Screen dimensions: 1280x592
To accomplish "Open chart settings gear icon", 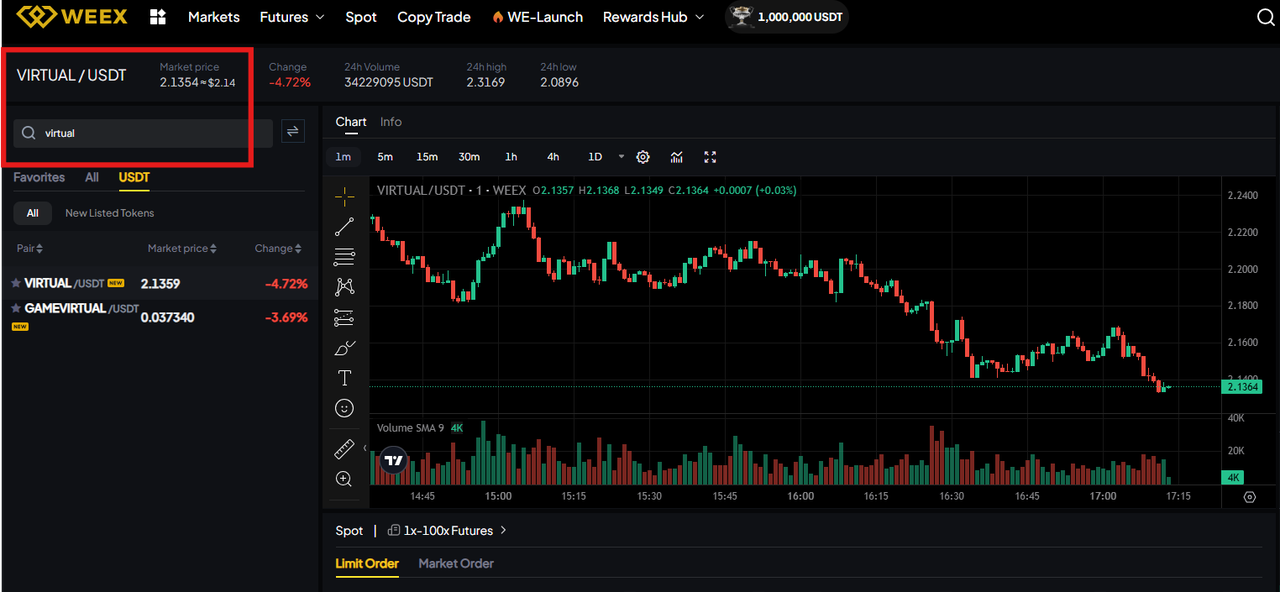I will [x=643, y=157].
